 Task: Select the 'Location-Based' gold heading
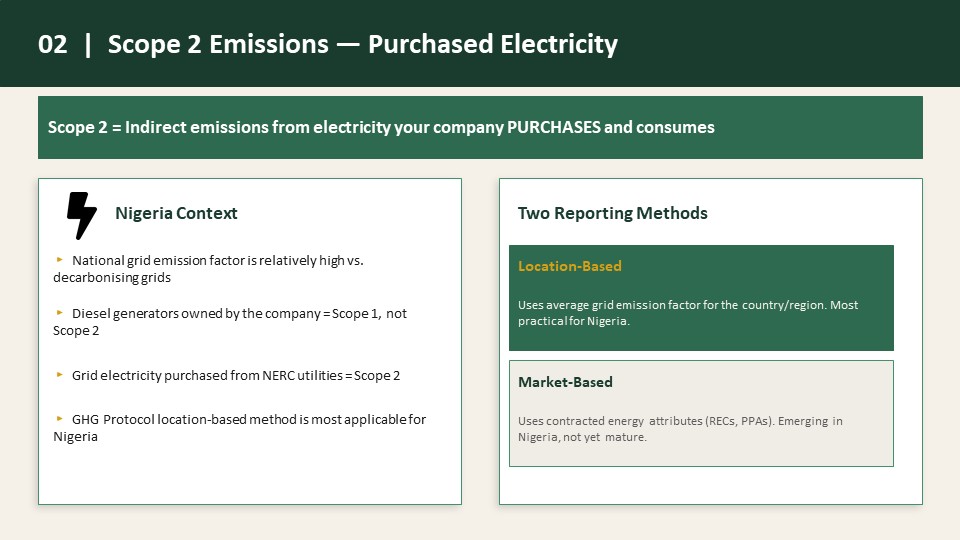pos(570,266)
